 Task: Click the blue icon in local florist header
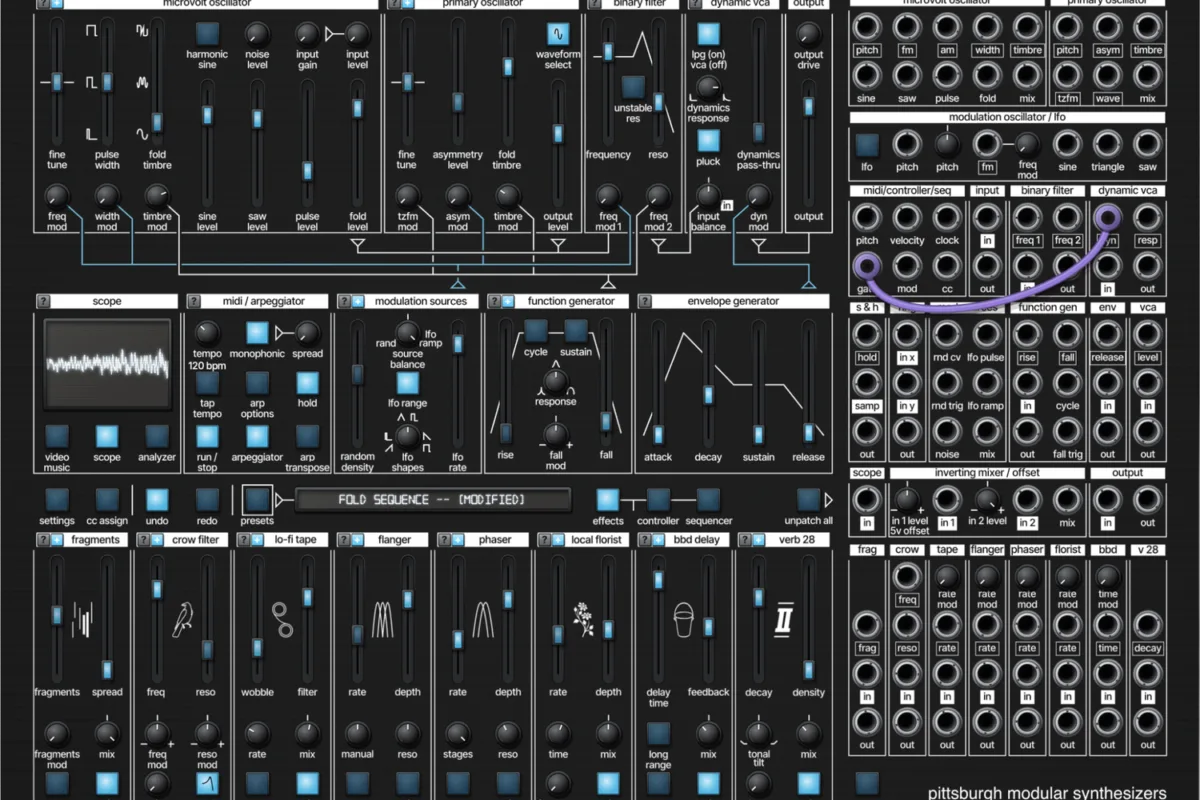tap(557, 539)
